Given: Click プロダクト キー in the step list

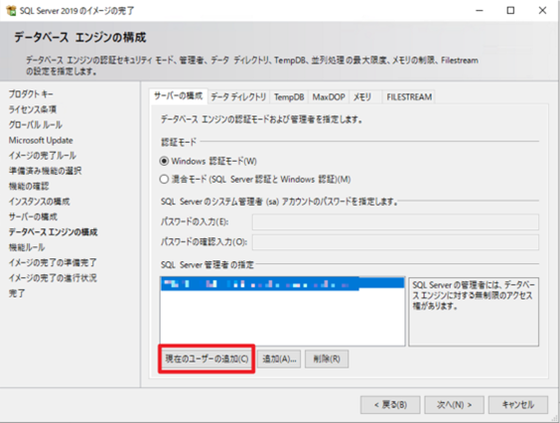Looking at the screenshot, I should pyautogui.click(x=31, y=94).
